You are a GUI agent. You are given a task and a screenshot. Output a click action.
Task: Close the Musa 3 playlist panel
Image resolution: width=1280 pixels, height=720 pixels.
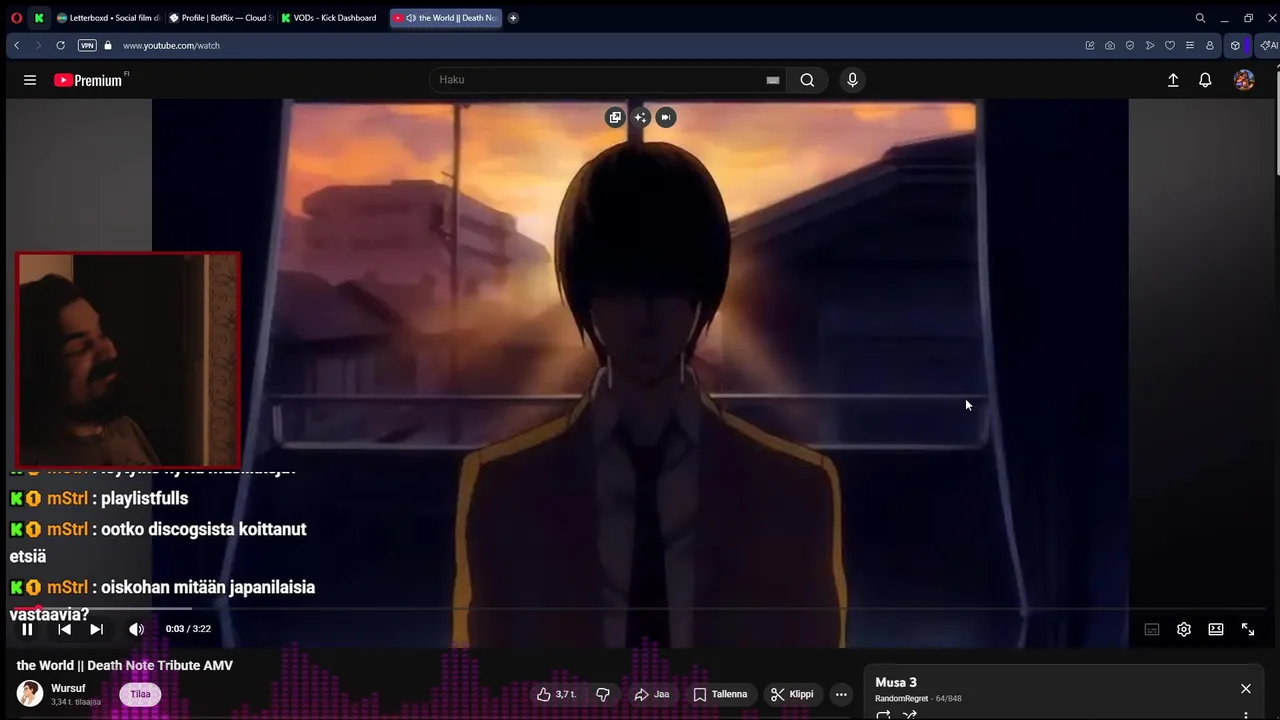(x=1246, y=688)
